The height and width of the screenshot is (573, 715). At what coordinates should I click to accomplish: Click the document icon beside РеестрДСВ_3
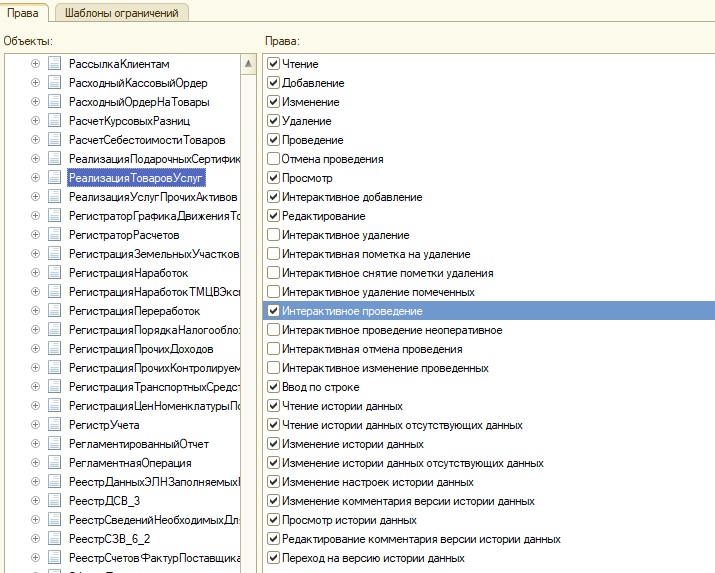(x=55, y=501)
